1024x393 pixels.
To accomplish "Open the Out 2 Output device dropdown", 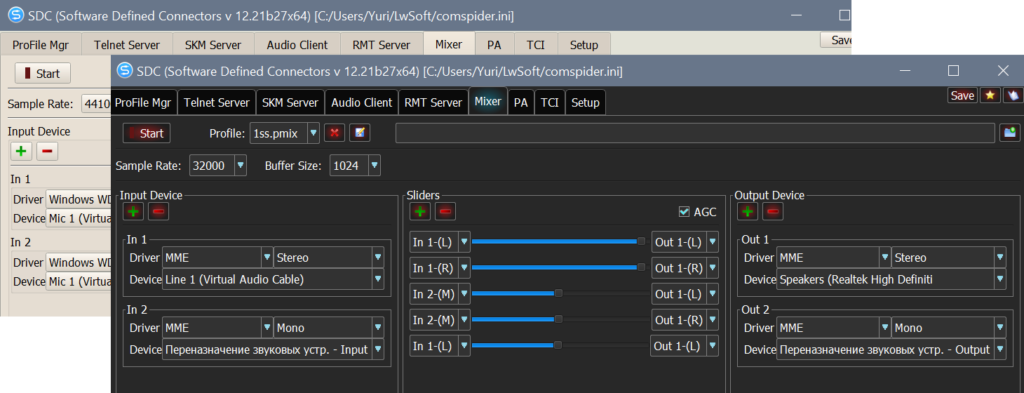I will pos(1000,349).
